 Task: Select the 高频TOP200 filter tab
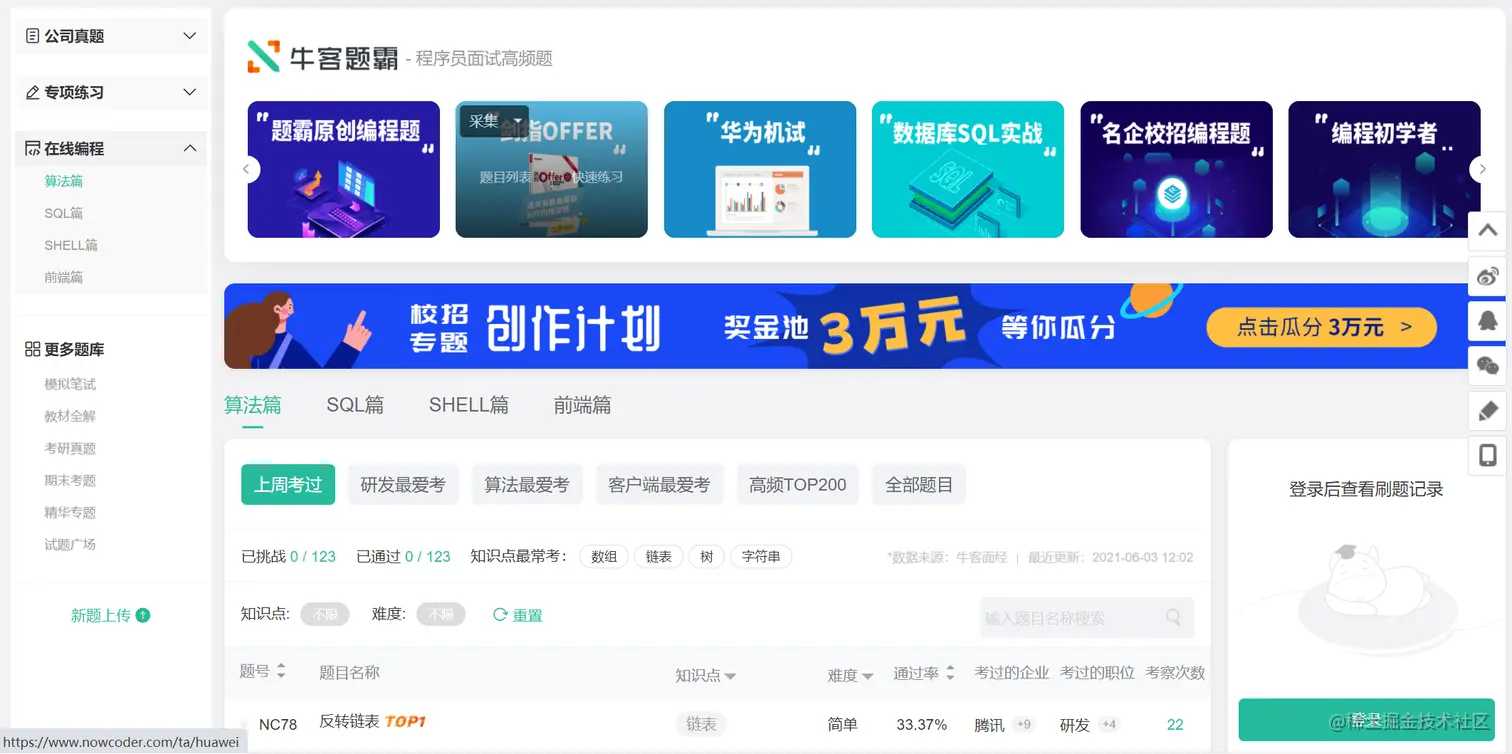[798, 485]
